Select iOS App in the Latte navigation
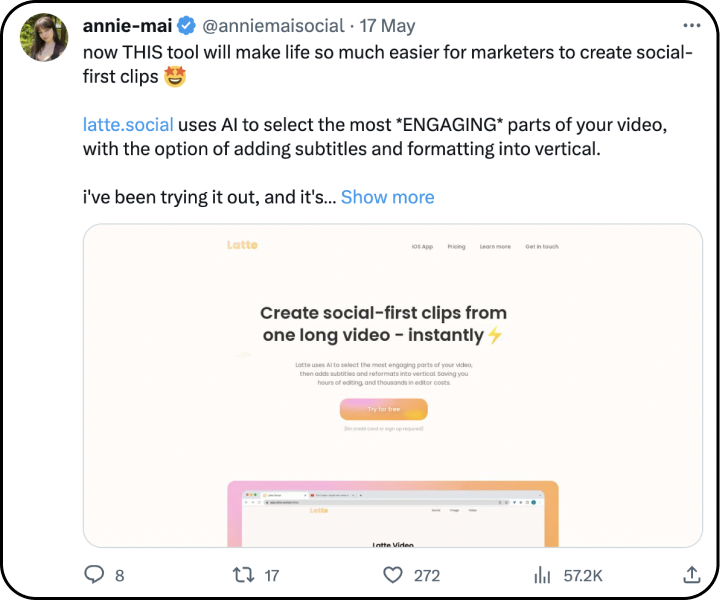The height and width of the screenshot is (600, 720). [x=422, y=246]
